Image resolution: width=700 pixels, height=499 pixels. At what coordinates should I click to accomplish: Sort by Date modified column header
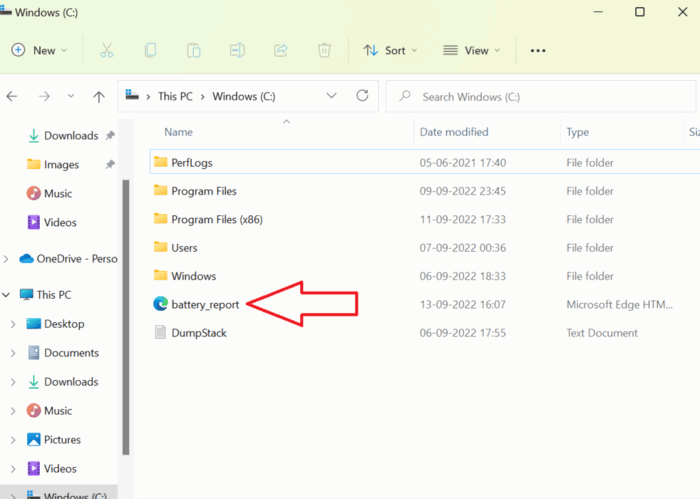[454, 132]
